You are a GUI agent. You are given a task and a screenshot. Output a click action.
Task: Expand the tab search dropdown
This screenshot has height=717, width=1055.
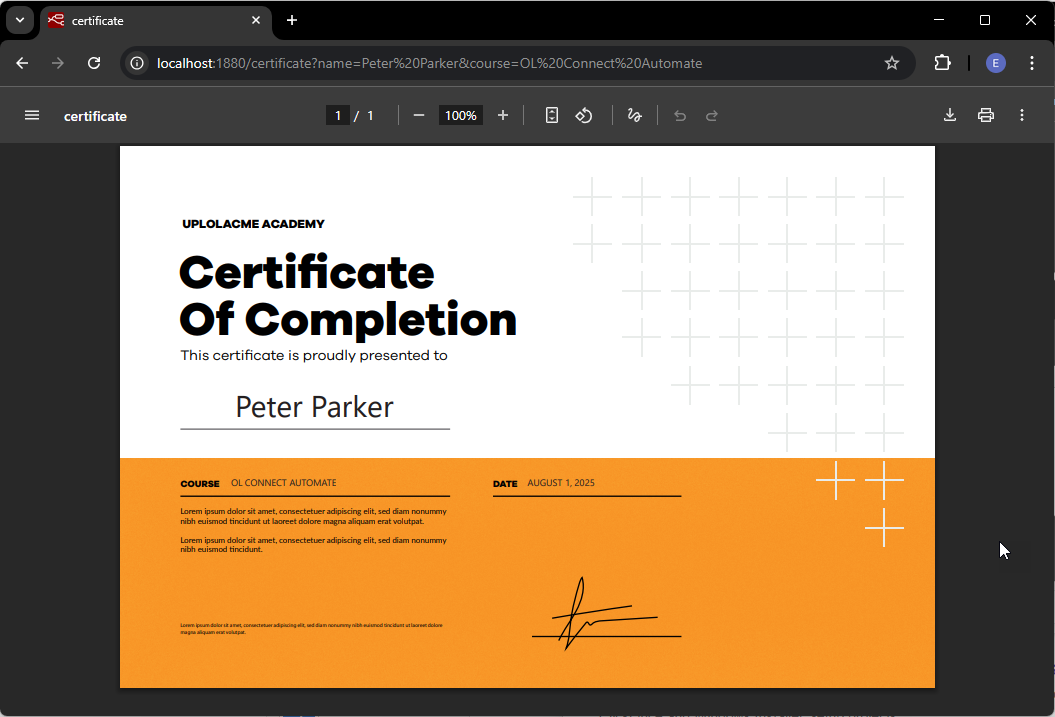point(19,20)
